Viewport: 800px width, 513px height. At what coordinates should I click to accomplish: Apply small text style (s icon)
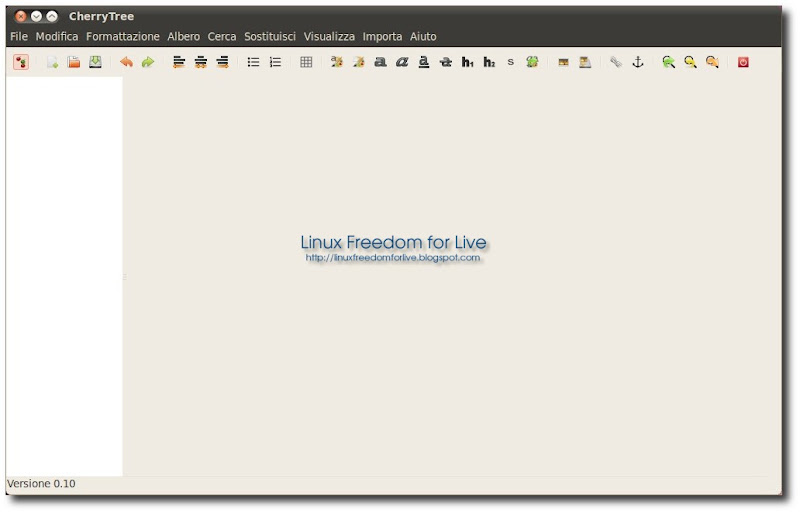click(511, 62)
